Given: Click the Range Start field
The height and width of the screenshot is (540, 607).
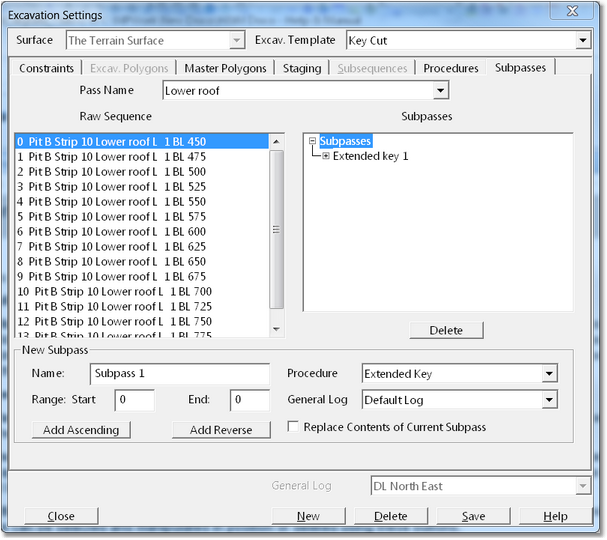Looking at the screenshot, I should click(135, 400).
